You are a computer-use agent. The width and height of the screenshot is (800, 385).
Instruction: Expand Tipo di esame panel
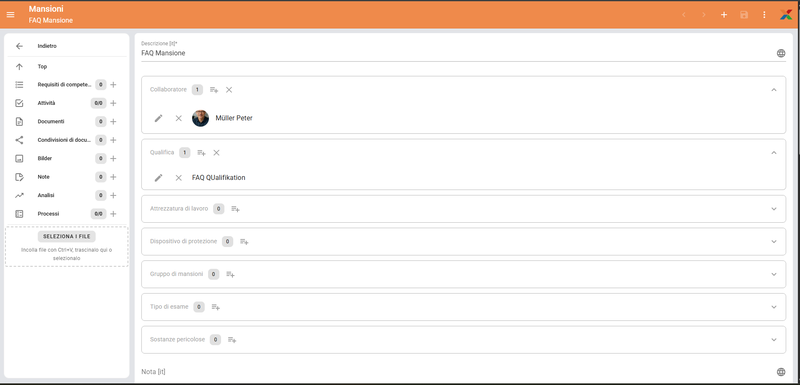click(x=773, y=307)
